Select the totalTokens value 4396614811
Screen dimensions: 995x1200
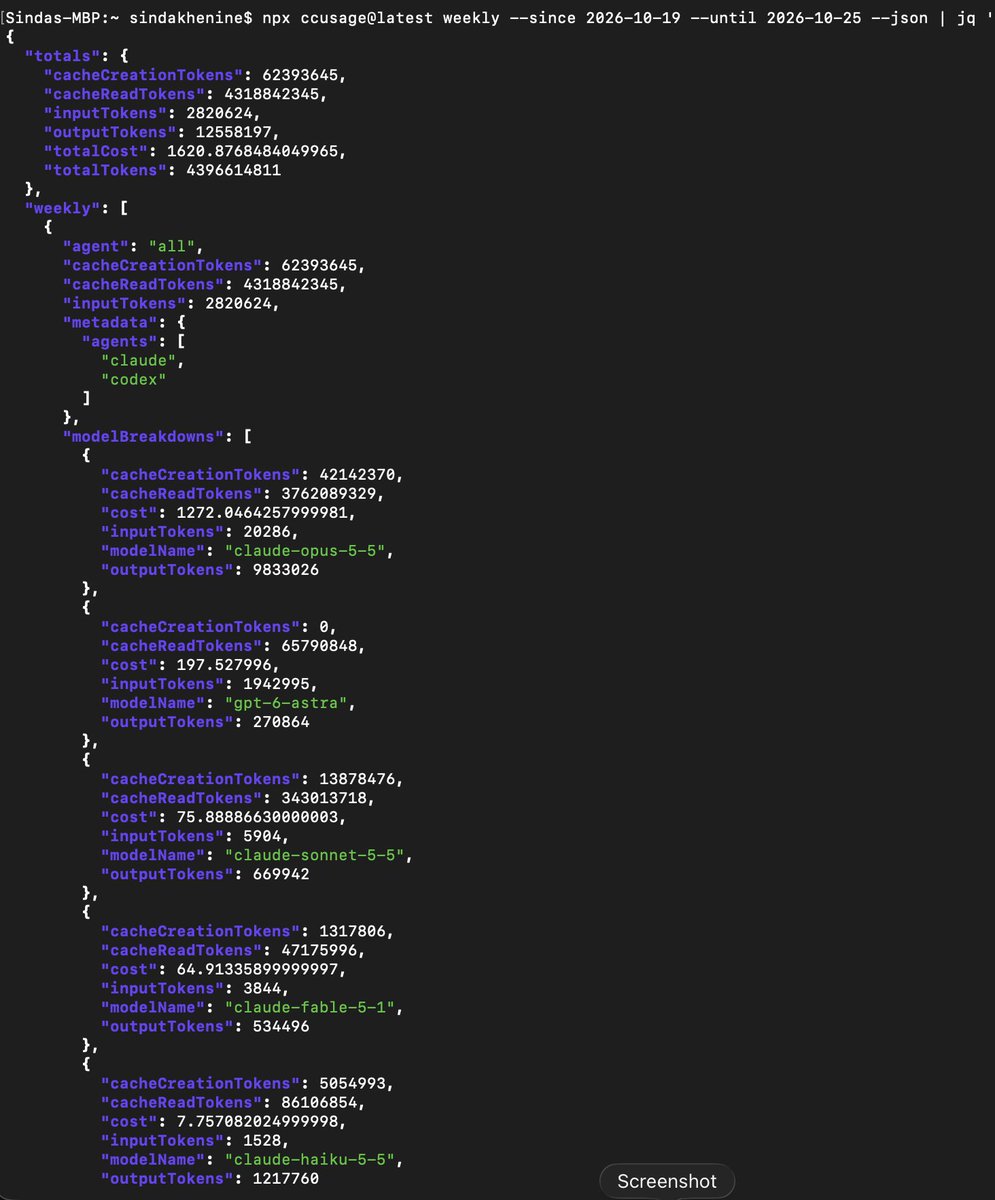[233, 170]
